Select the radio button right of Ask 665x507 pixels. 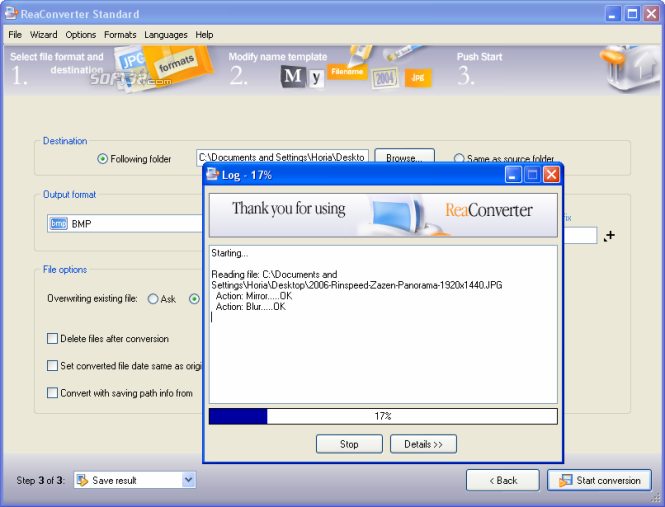(194, 299)
